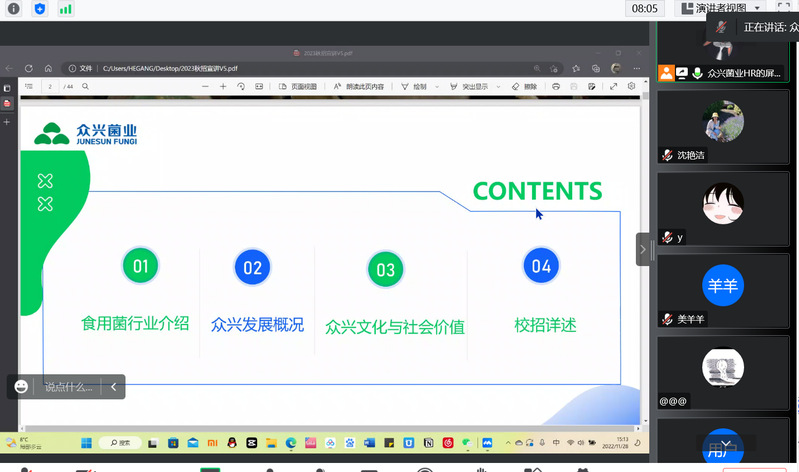The height and width of the screenshot is (472, 799).
Task: Click the PDF save icon
Action: (x=574, y=87)
